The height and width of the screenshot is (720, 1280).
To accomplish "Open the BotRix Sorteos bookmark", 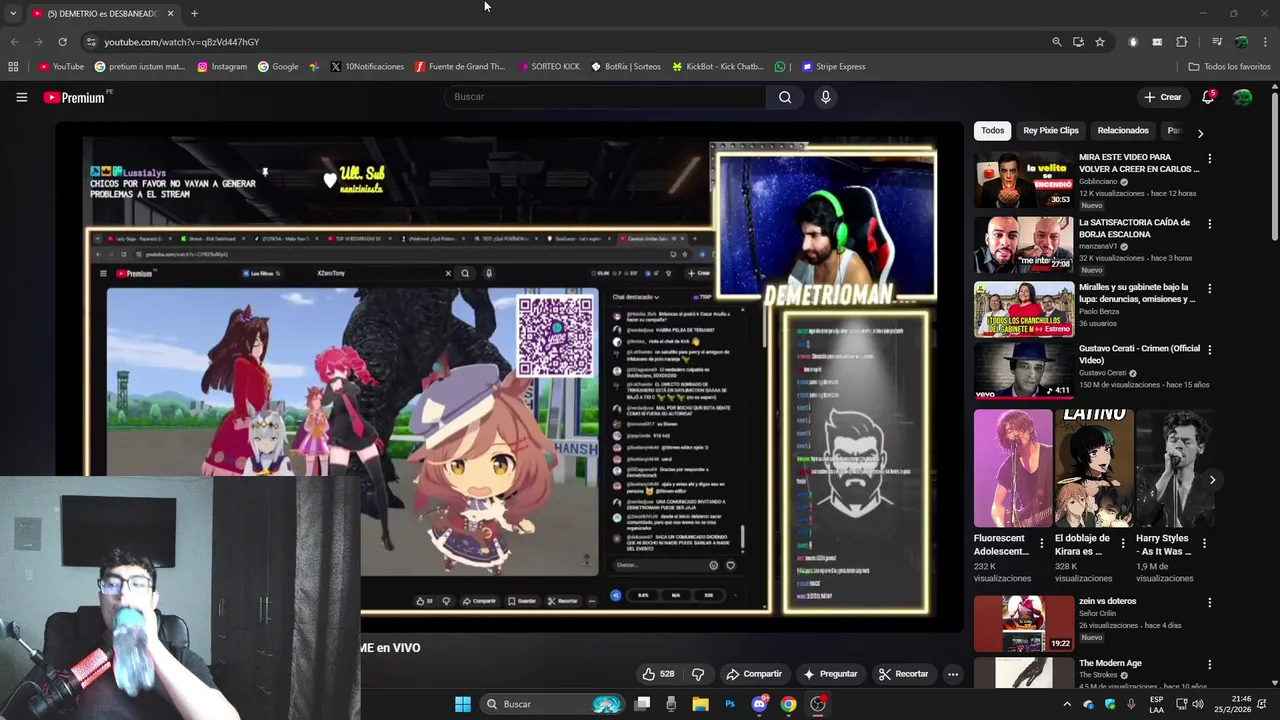I will (626, 67).
